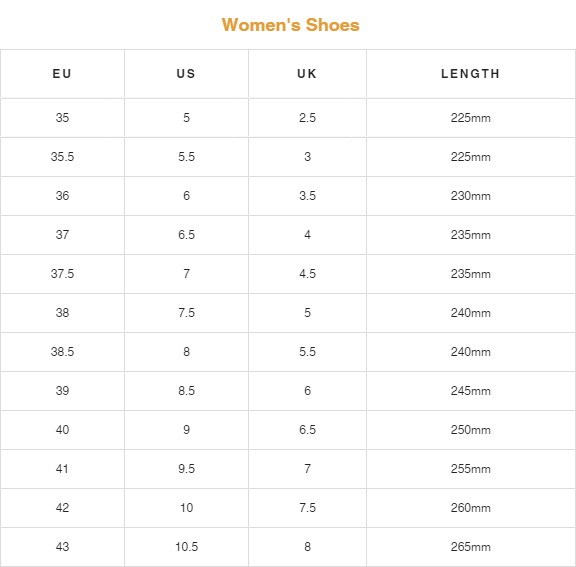Click US size 9.5 cell

pyautogui.click(x=186, y=469)
